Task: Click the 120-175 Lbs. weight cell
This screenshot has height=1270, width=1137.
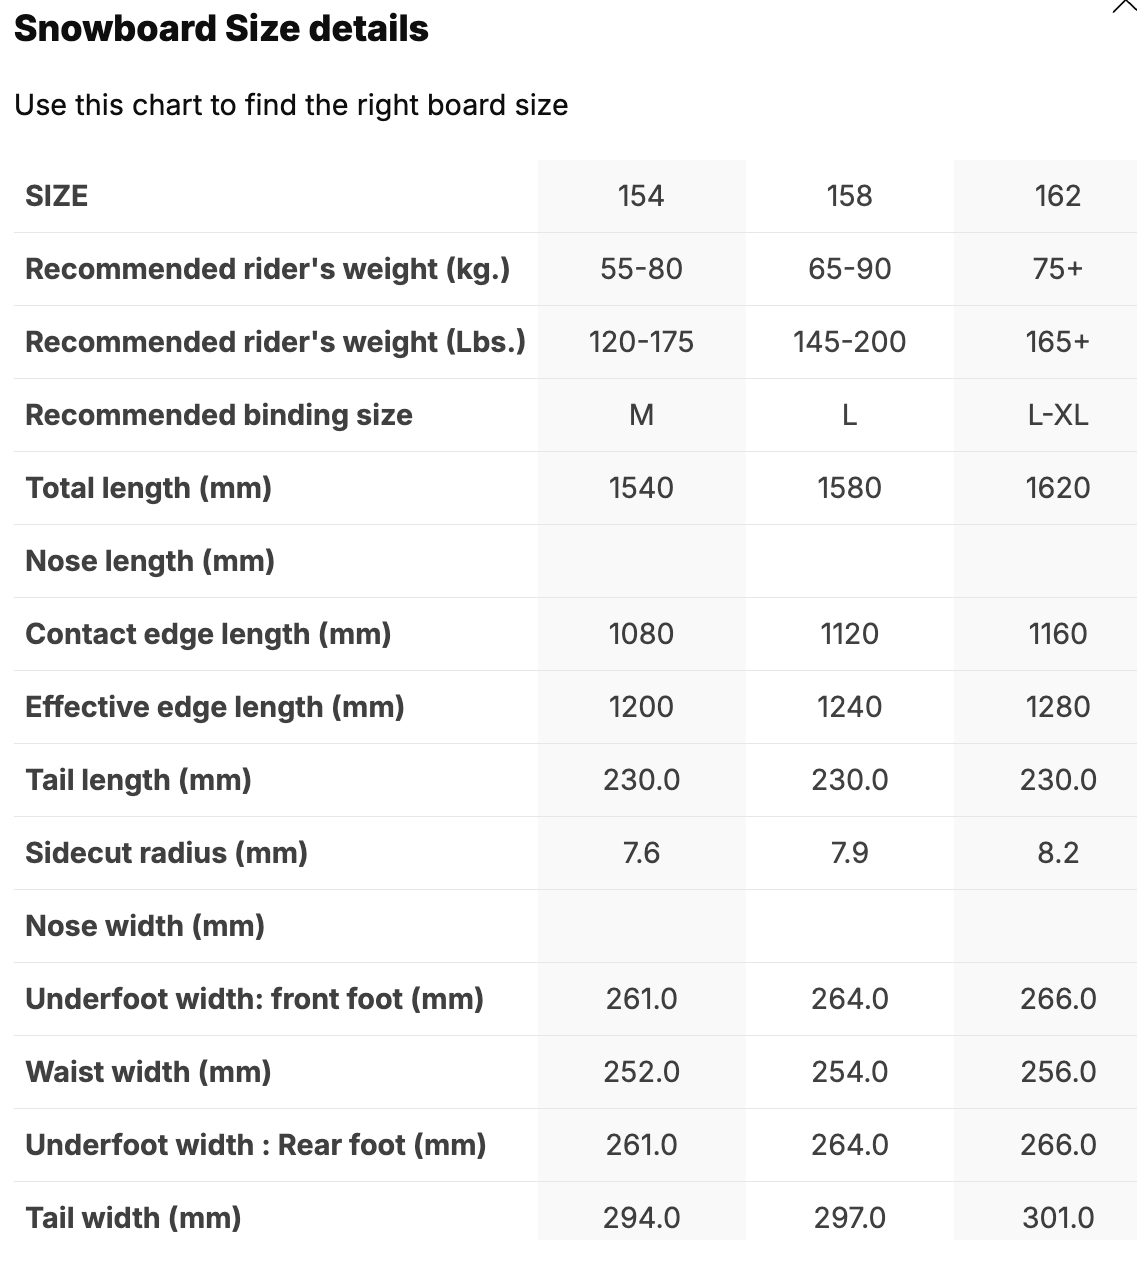Action: tap(641, 342)
